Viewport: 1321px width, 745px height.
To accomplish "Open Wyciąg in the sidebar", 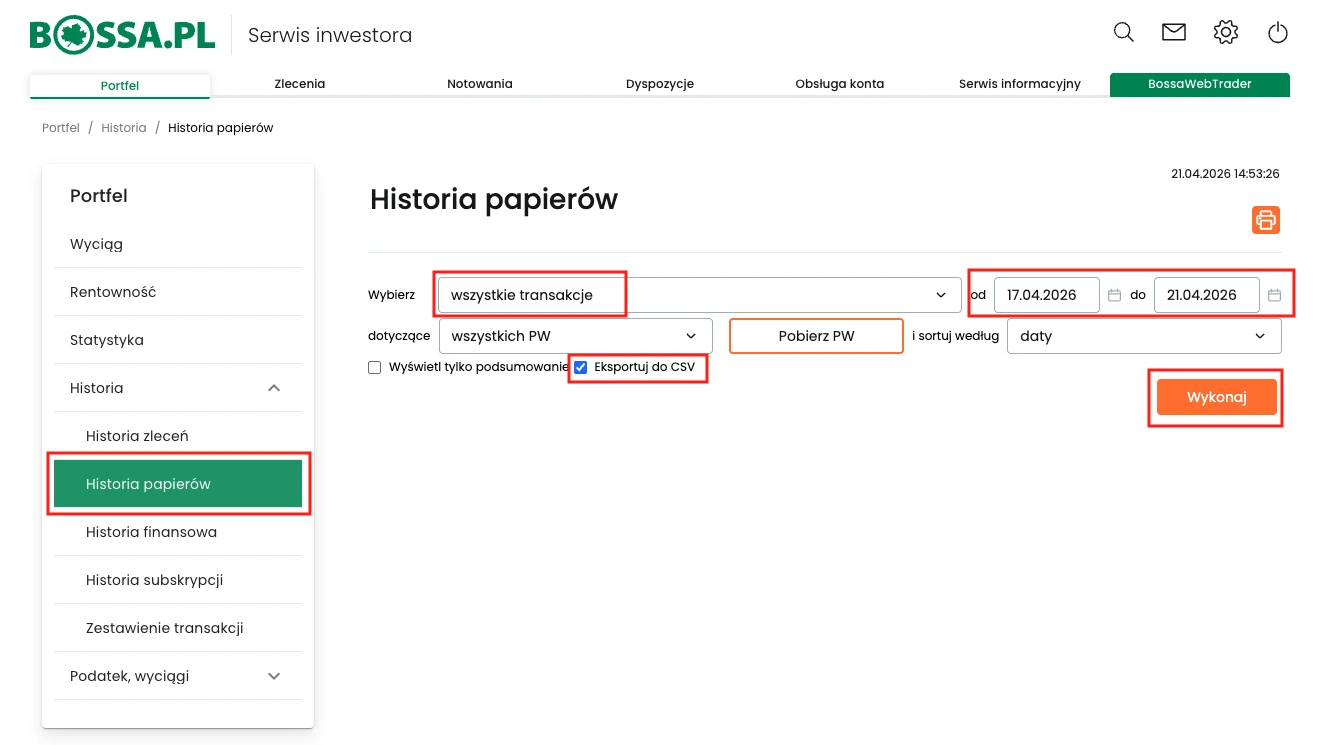I will click(178, 244).
